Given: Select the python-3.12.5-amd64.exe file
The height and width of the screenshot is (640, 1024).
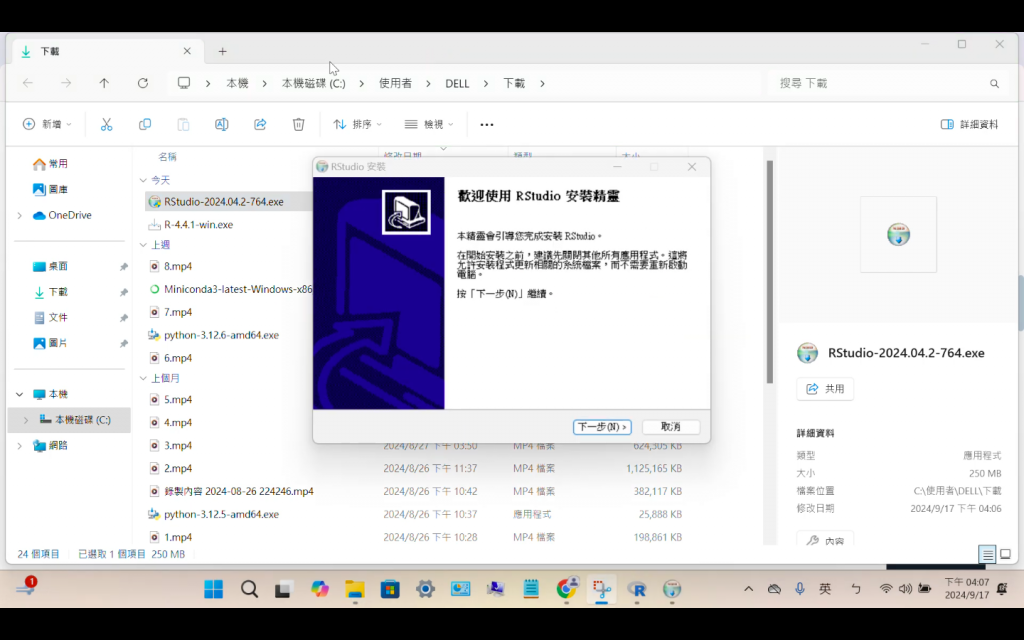Looking at the screenshot, I should point(221,514).
